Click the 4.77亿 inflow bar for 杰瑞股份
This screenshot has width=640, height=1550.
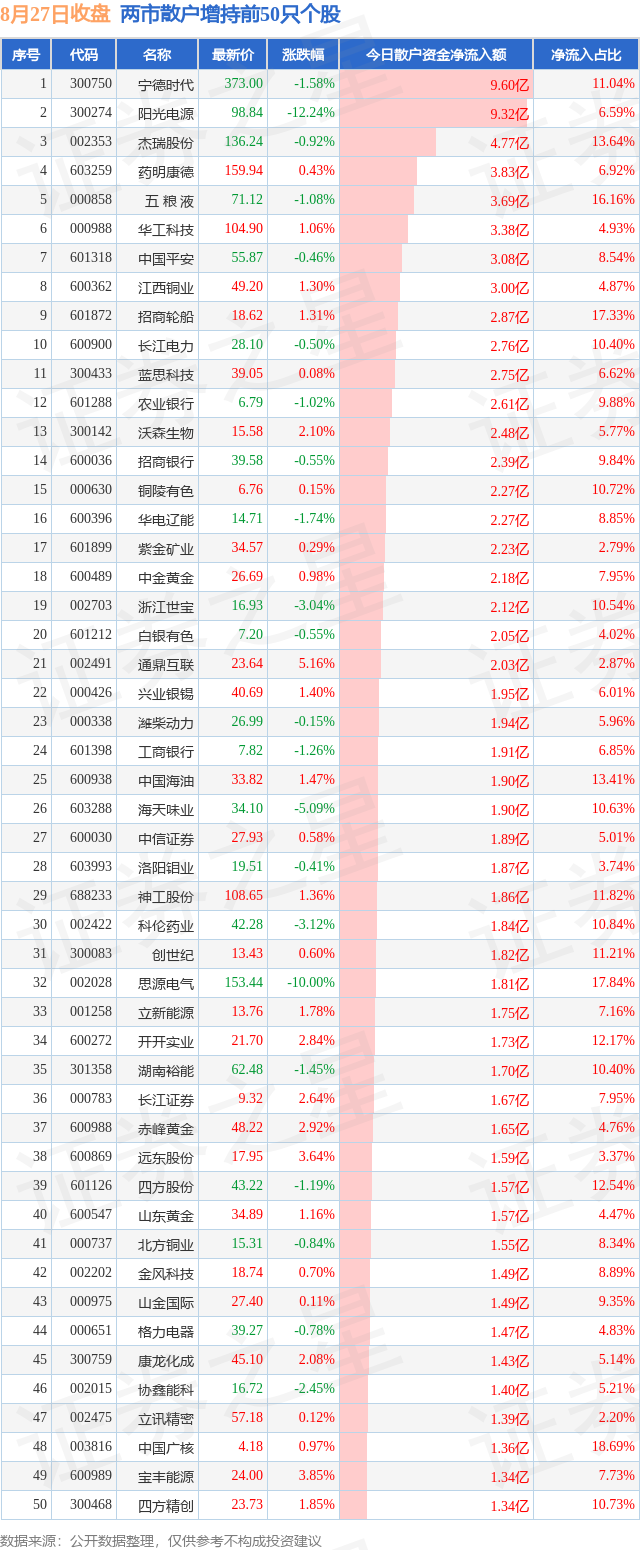[388, 142]
